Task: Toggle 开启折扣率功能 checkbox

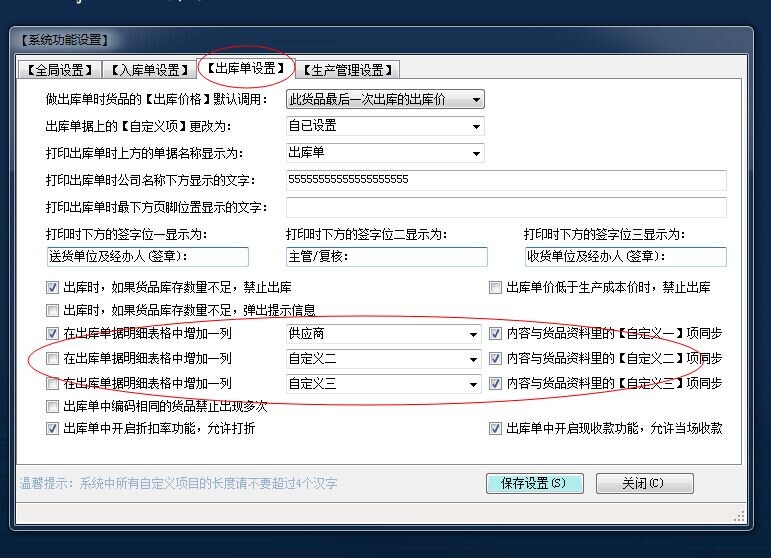Action: pyautogui.click(x=53, y=428)
